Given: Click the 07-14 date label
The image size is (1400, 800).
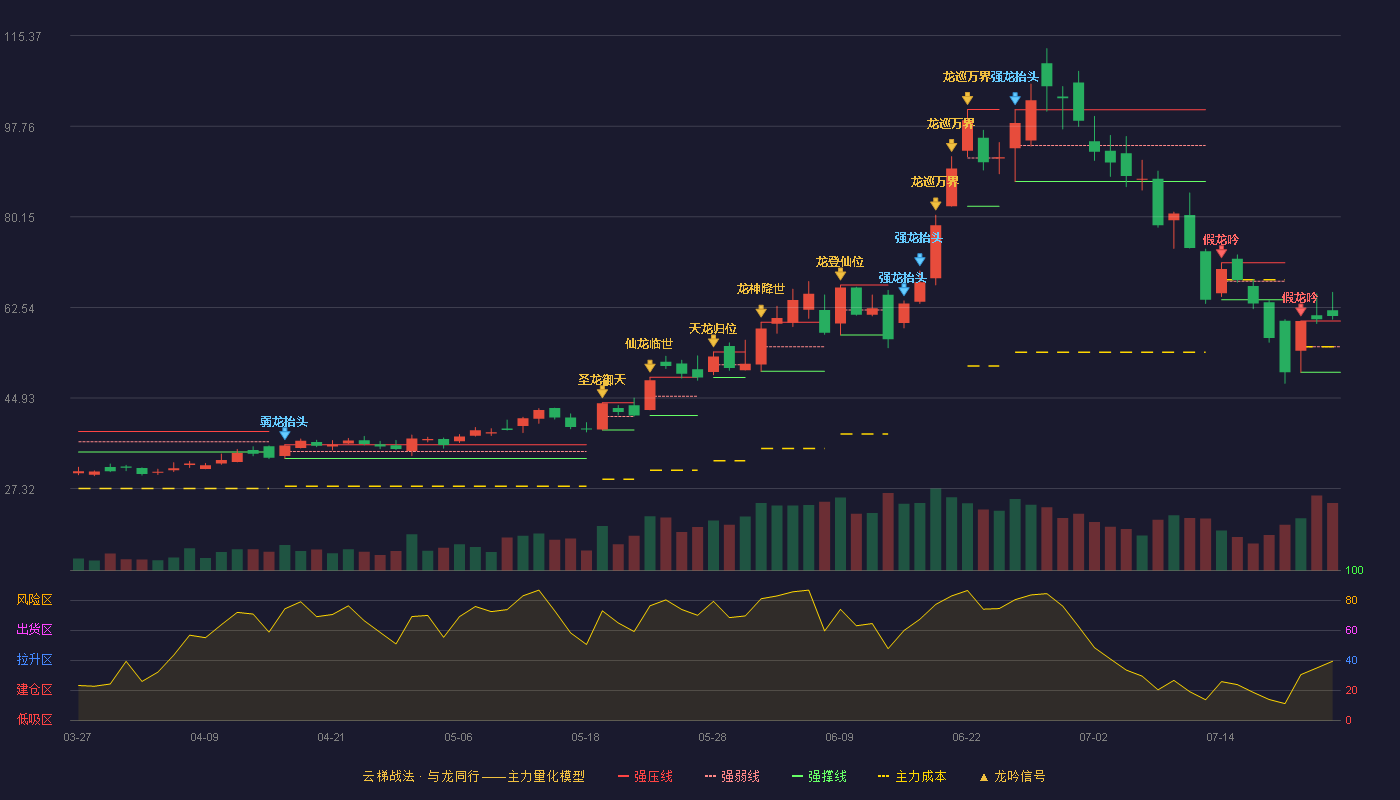Looking at the screenshot, I should tap(1220, 737).
